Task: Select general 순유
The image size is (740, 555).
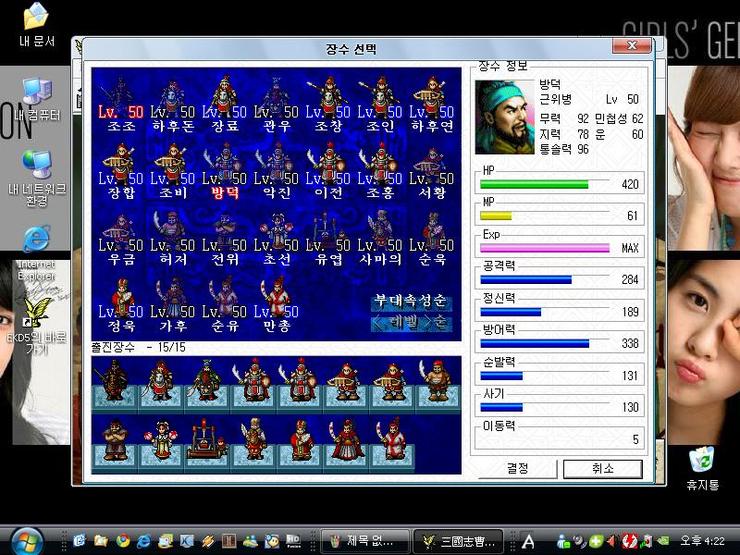Action: pos(225,304)
